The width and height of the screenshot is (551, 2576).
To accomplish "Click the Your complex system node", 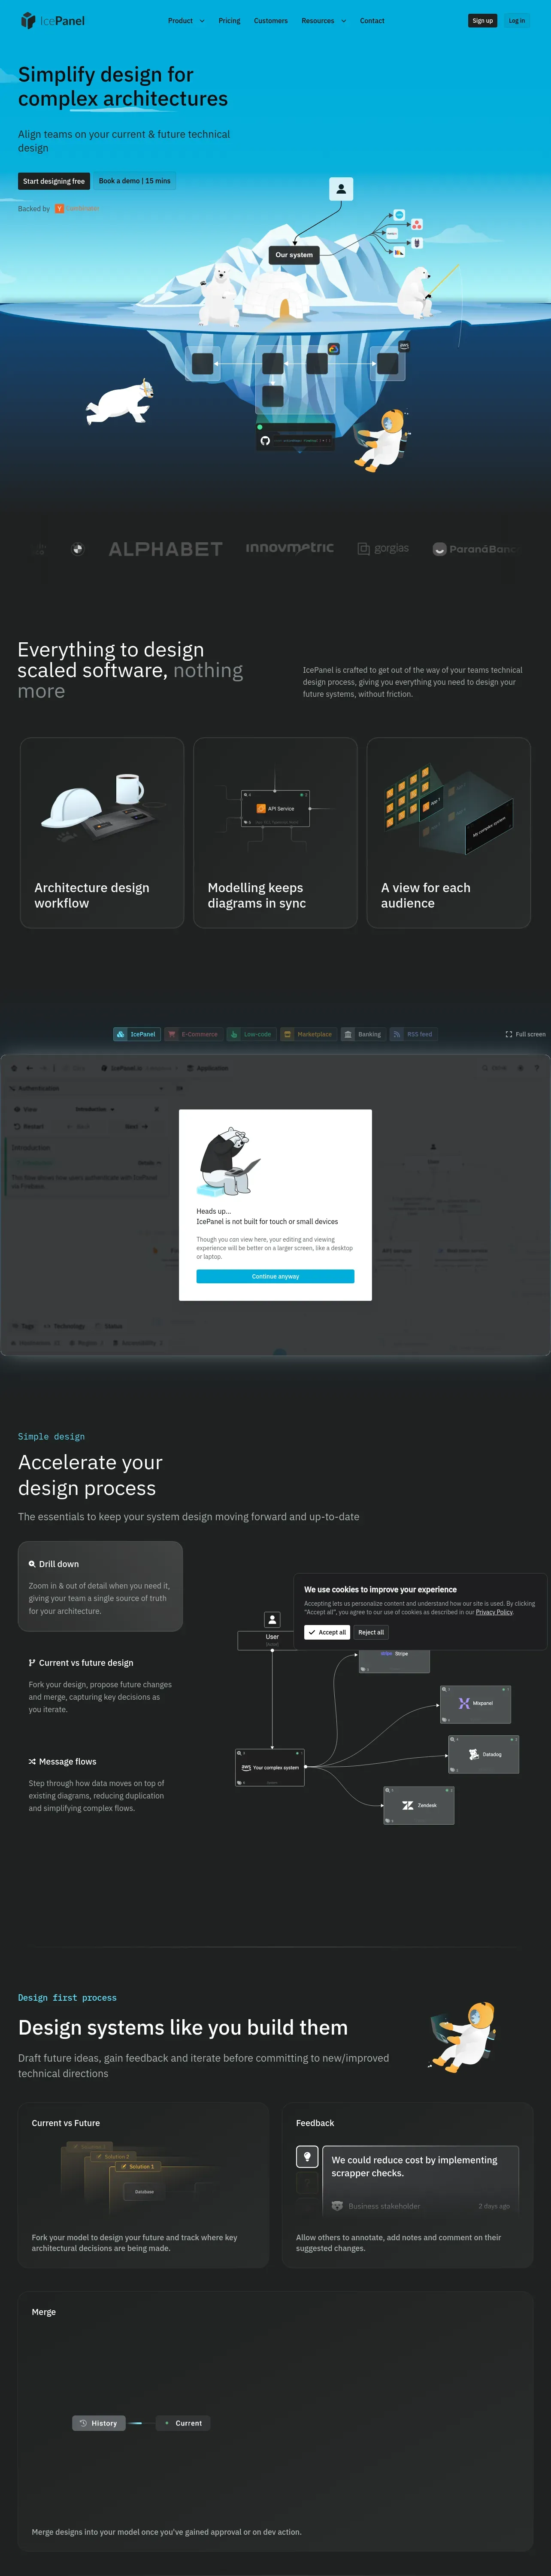I will [269, 1767].
